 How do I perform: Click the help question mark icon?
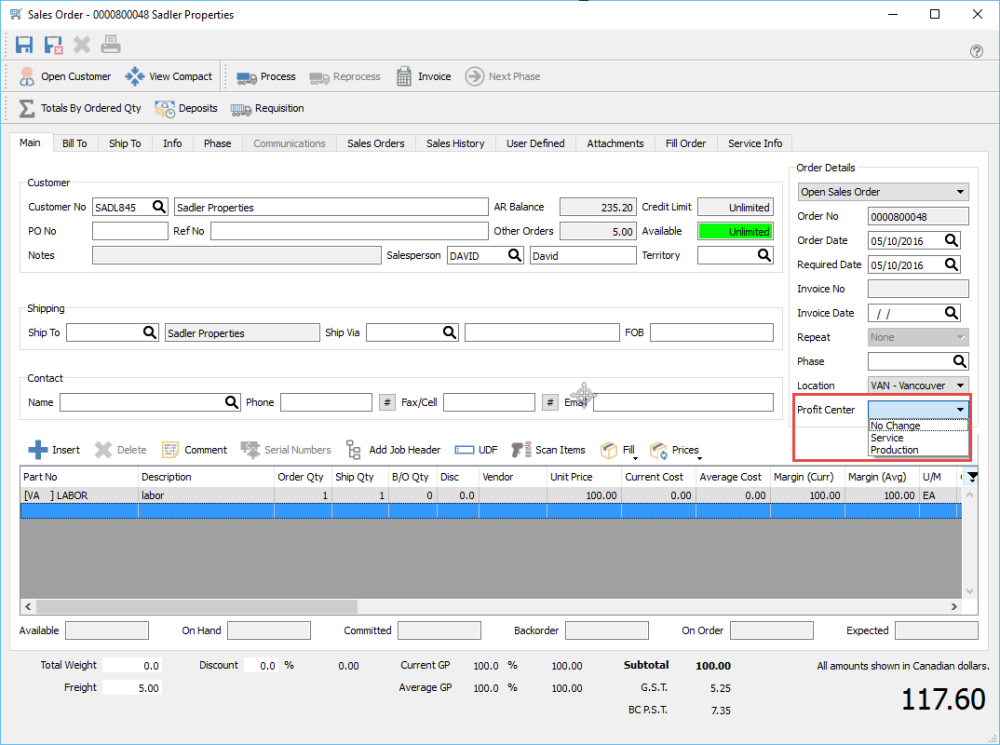pyautogui.click(x=976, y=51)
